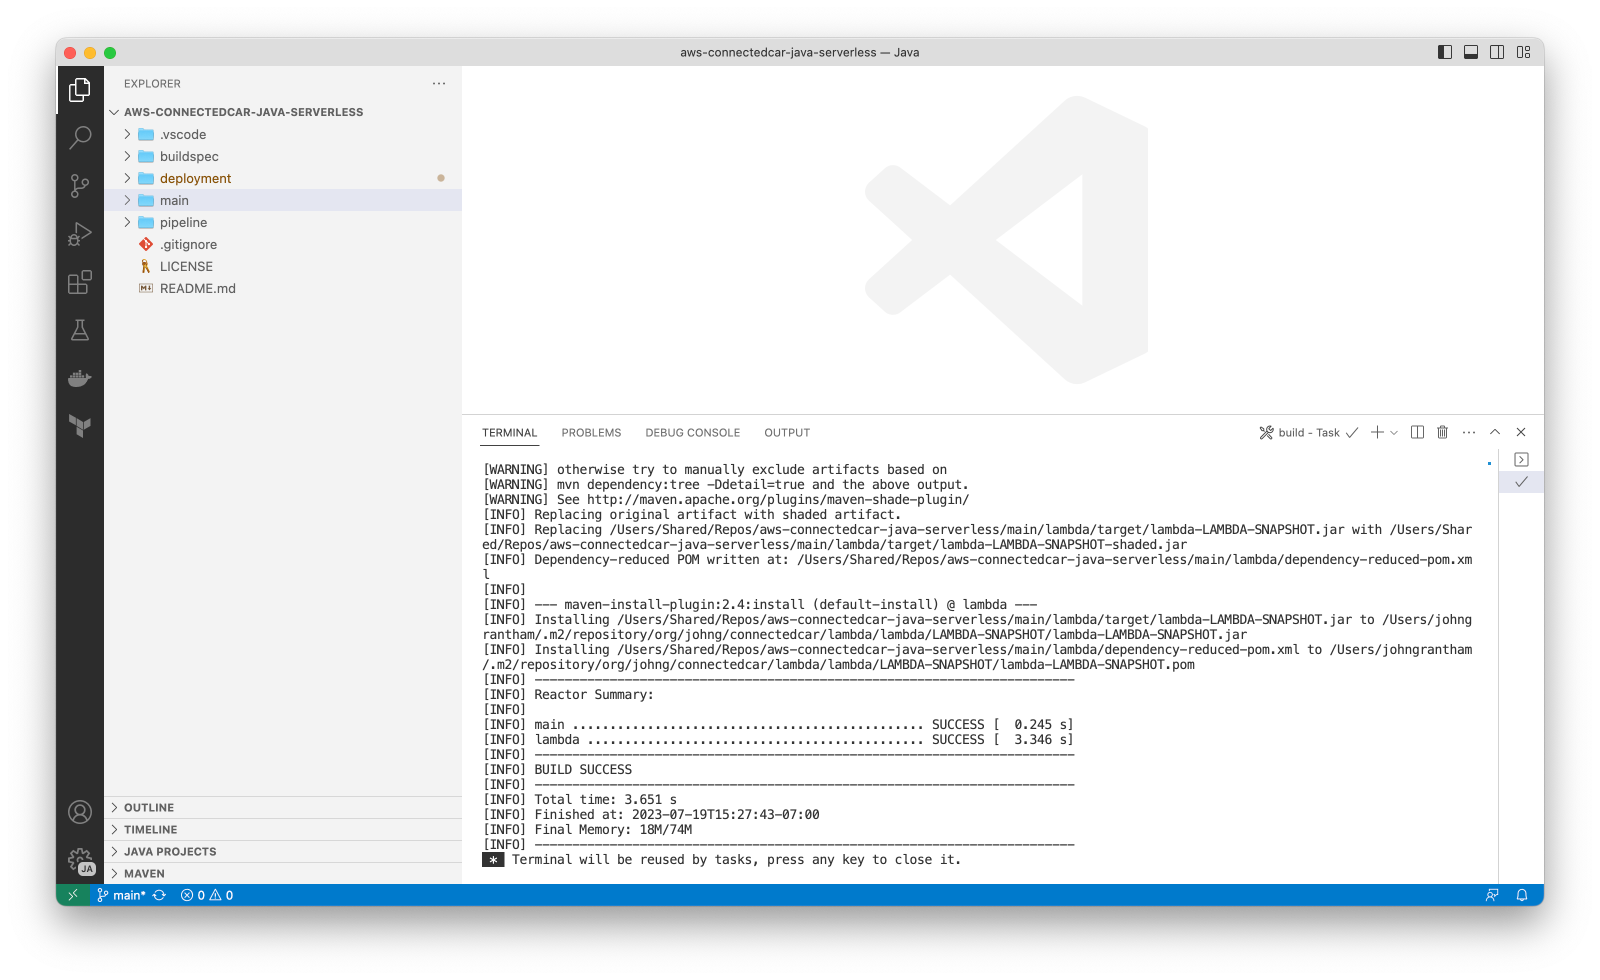Switch to the OUTPUT tab
This screenshot has height=980, width=1600.
[x=787, y=433]
